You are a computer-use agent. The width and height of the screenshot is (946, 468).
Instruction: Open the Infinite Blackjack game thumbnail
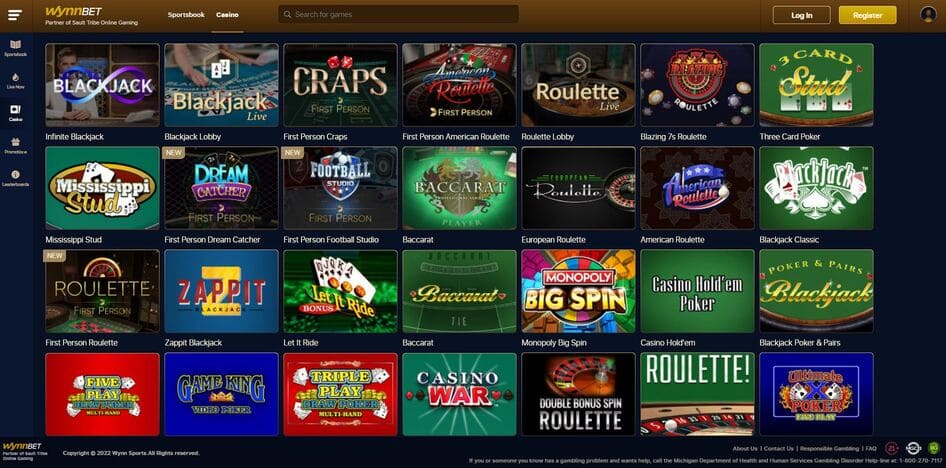(x=103, y=84)
